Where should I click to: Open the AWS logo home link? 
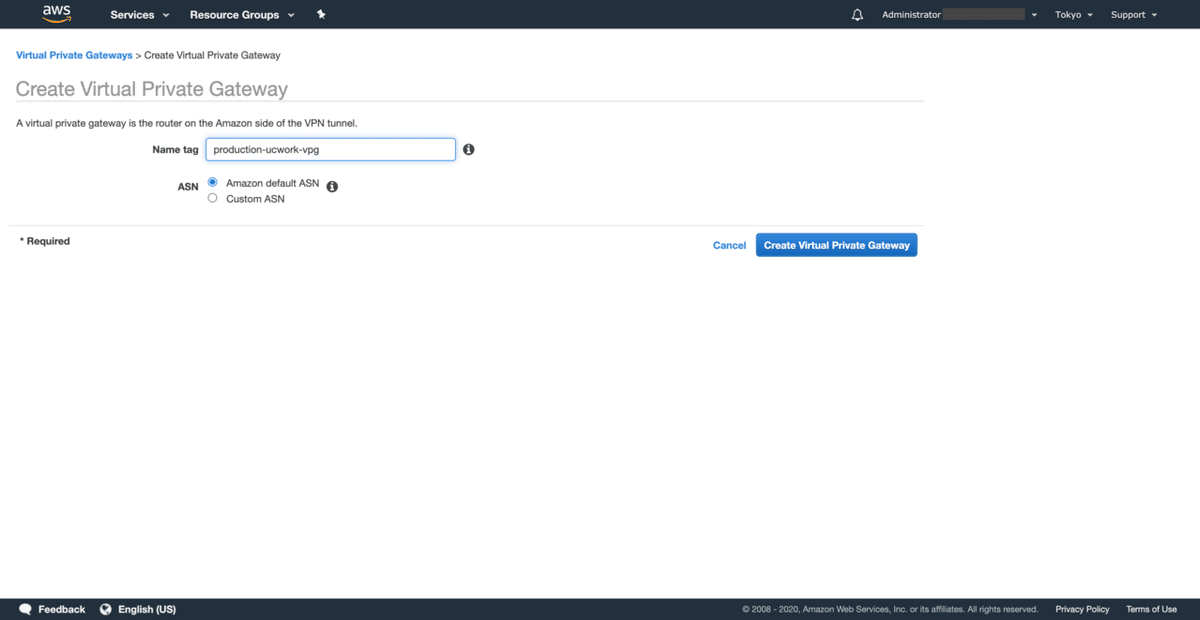pos(56,14)
